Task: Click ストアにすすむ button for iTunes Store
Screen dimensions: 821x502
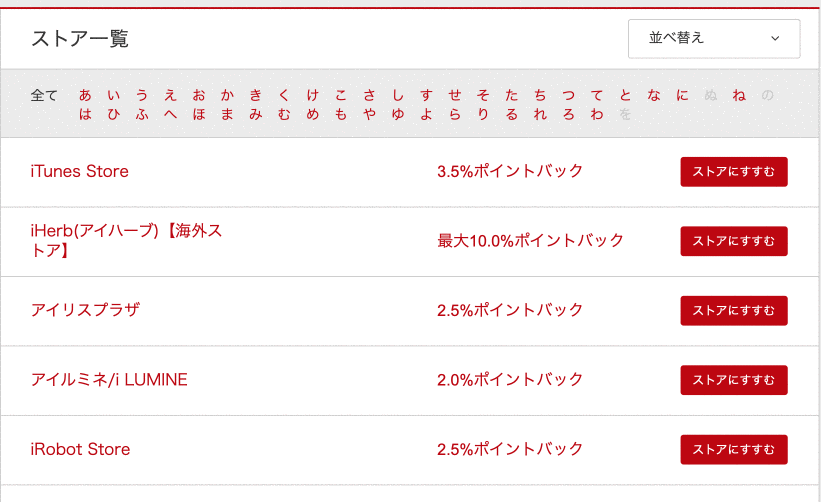Action: point(734,172)
